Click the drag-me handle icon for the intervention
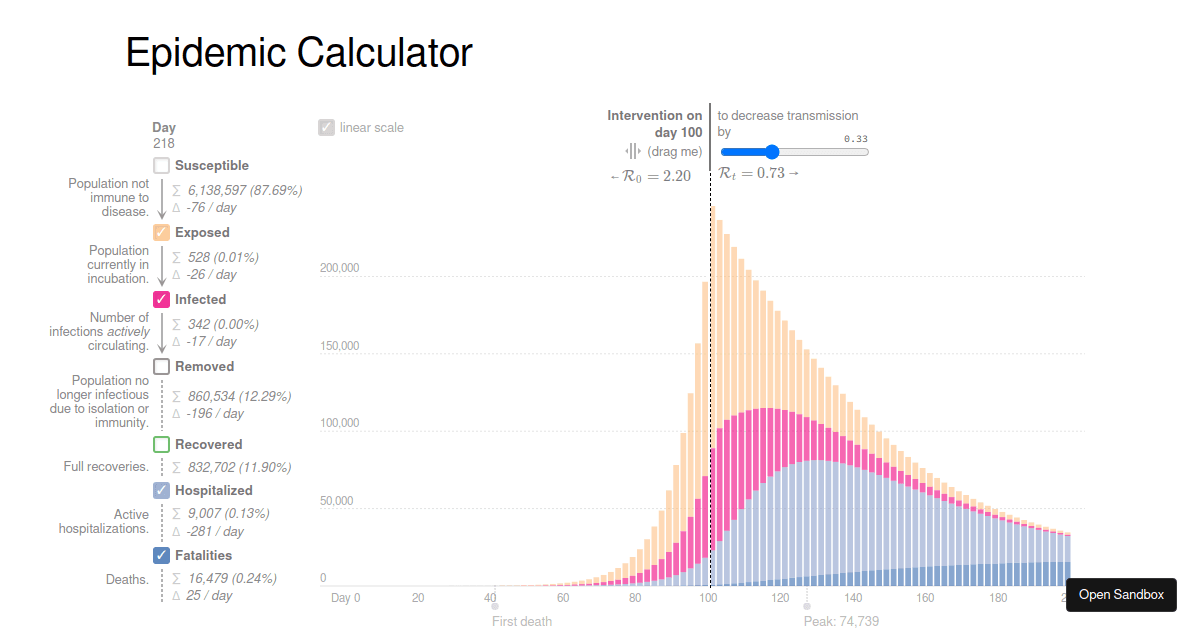Viewport: 1200px width, 630px height. (x=633, y=152)
